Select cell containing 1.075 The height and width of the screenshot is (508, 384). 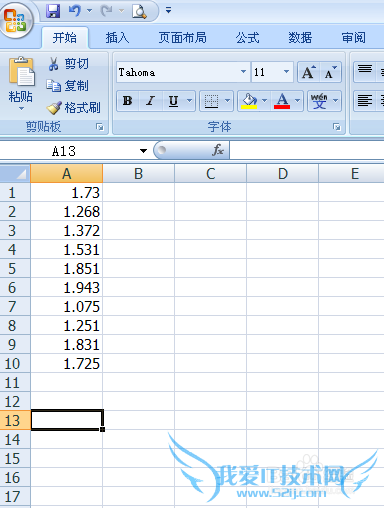tap(67, 306)
